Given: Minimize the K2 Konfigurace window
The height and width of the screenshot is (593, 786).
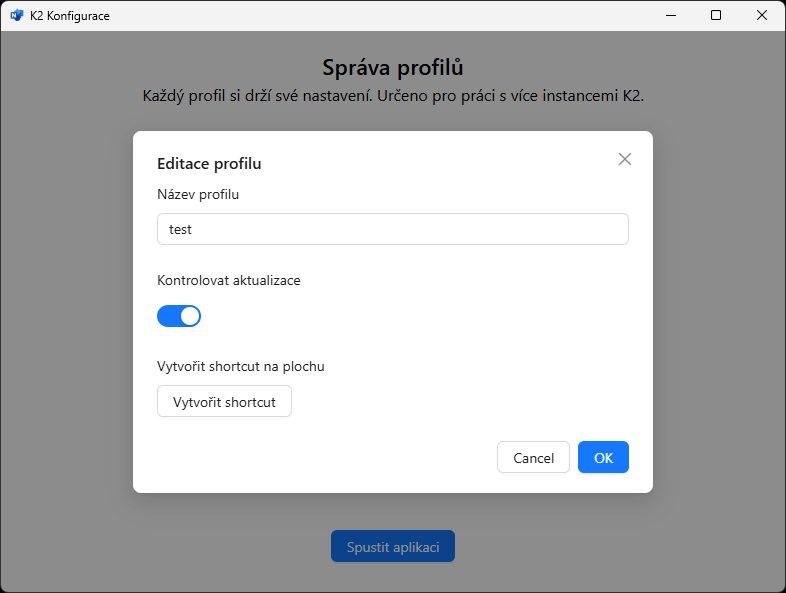Looking at the screenshot, I should point(669,16).
